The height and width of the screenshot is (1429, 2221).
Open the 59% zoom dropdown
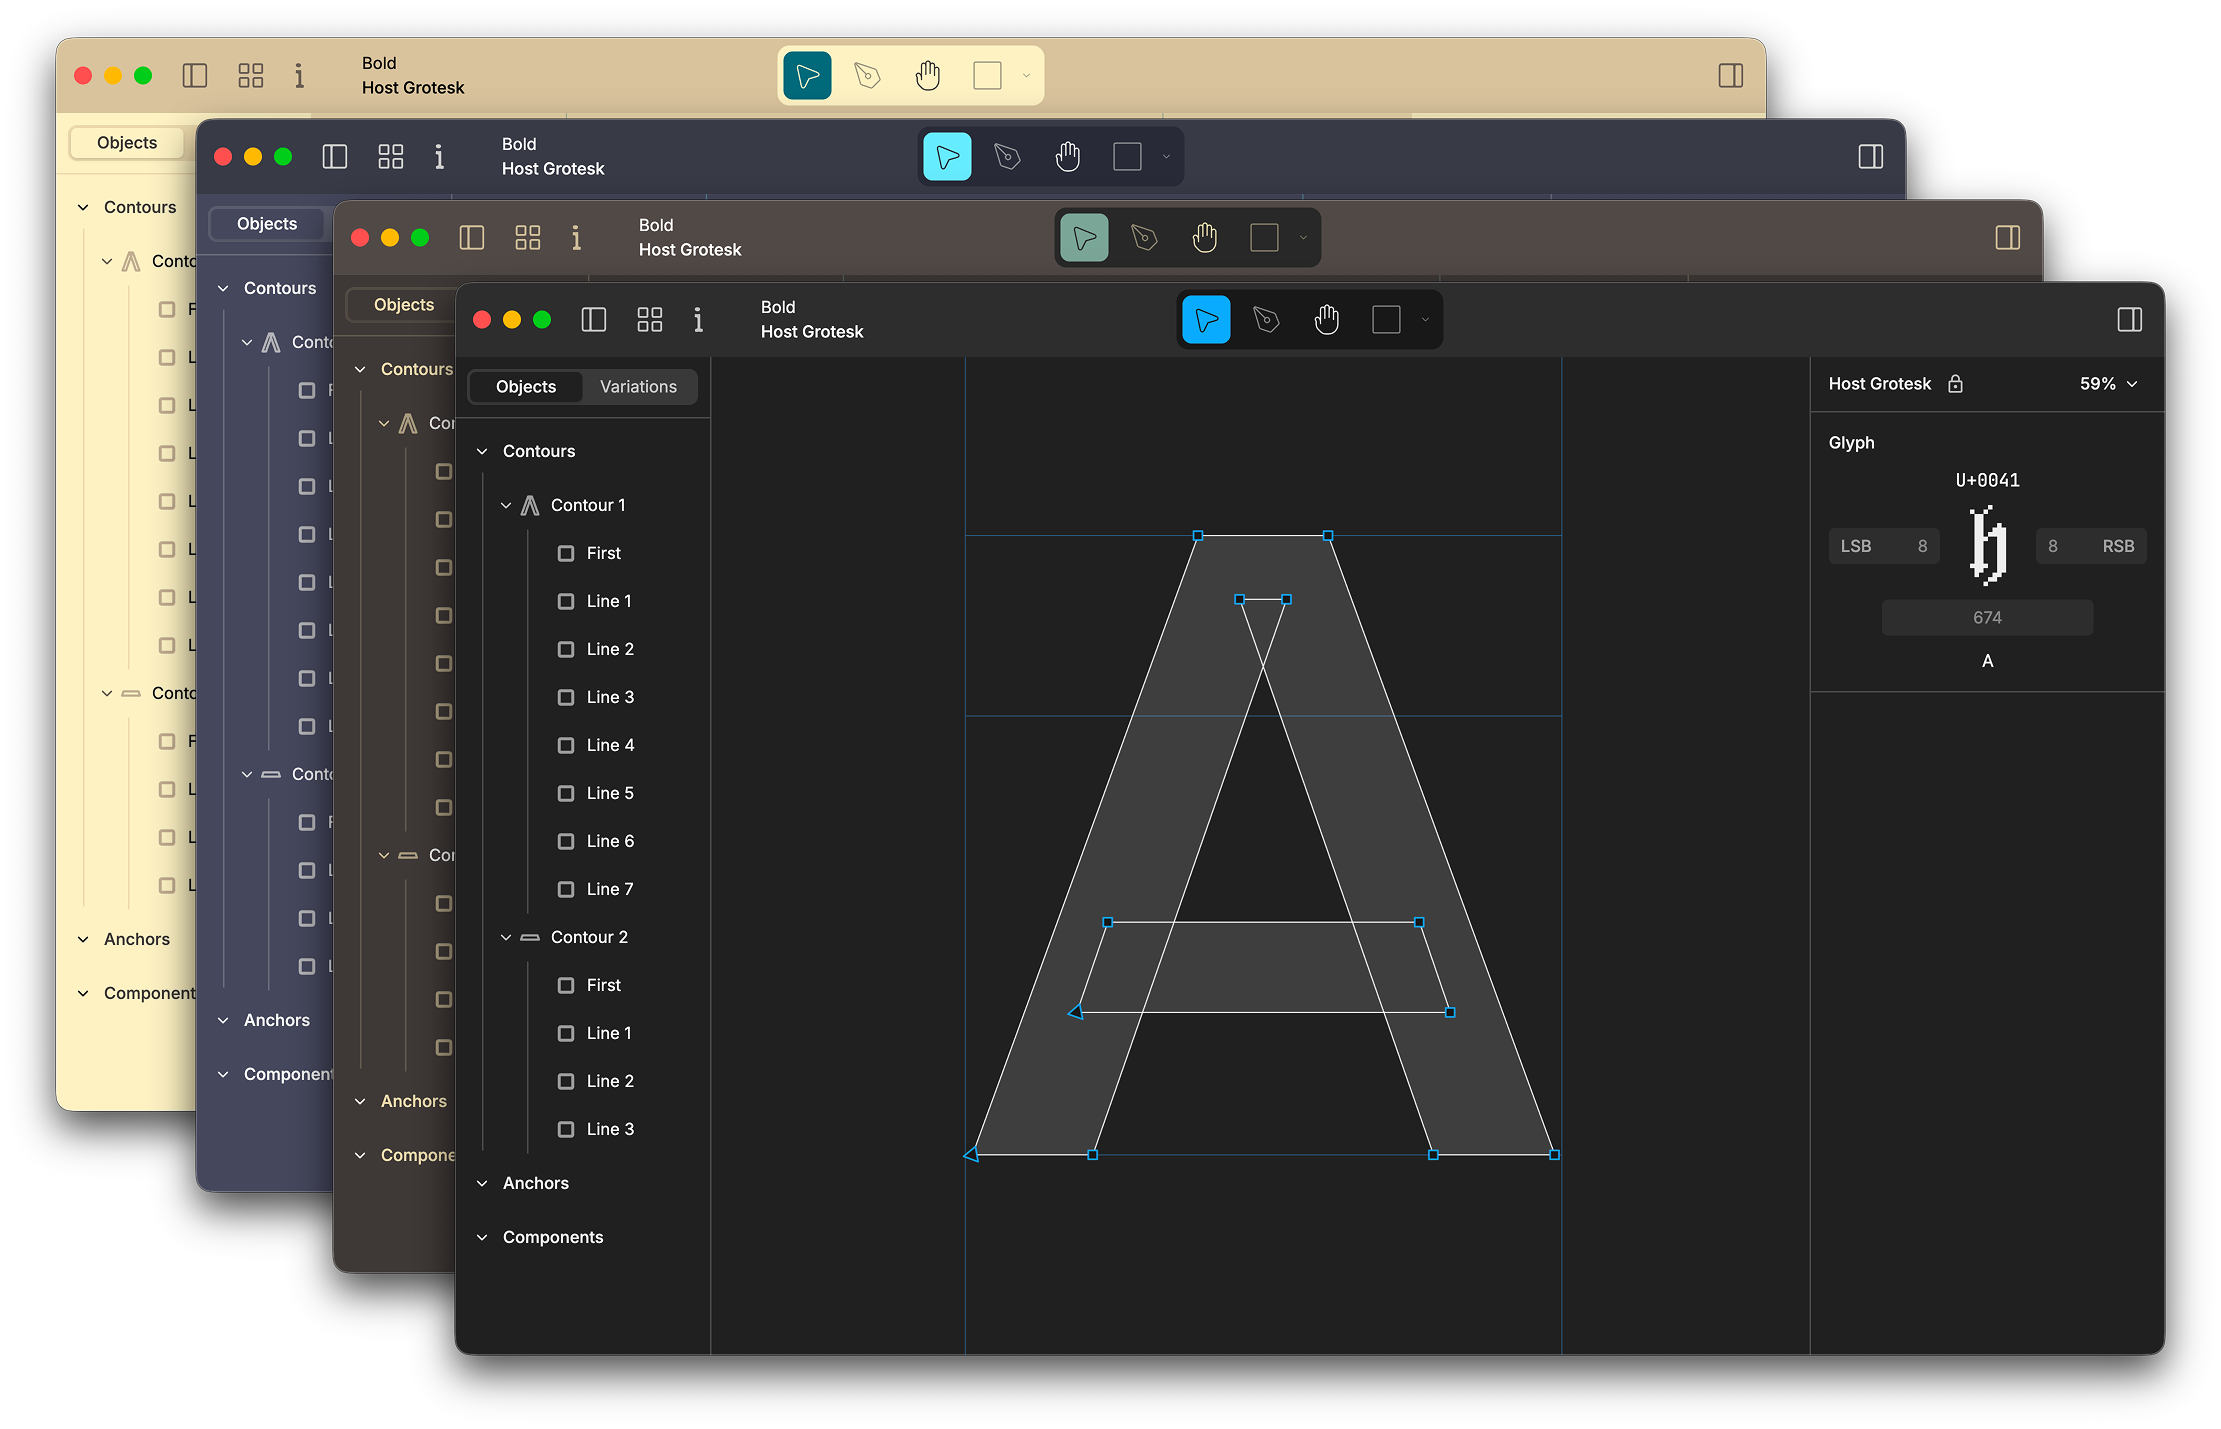click(2108, 384)
